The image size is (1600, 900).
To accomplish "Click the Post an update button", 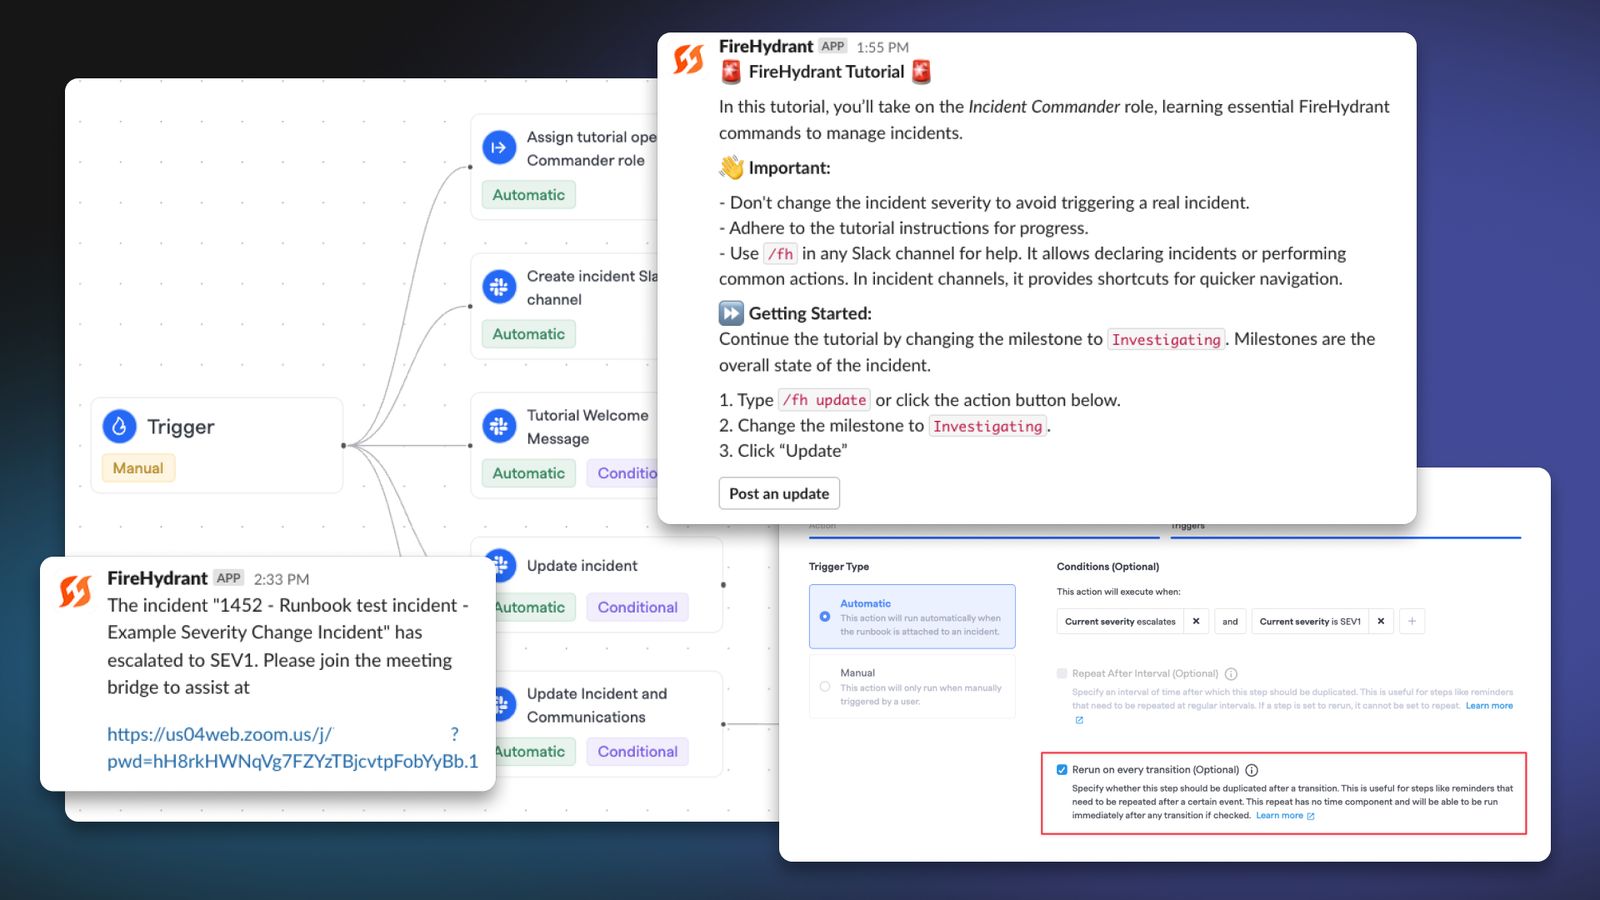I will [779, 493].
